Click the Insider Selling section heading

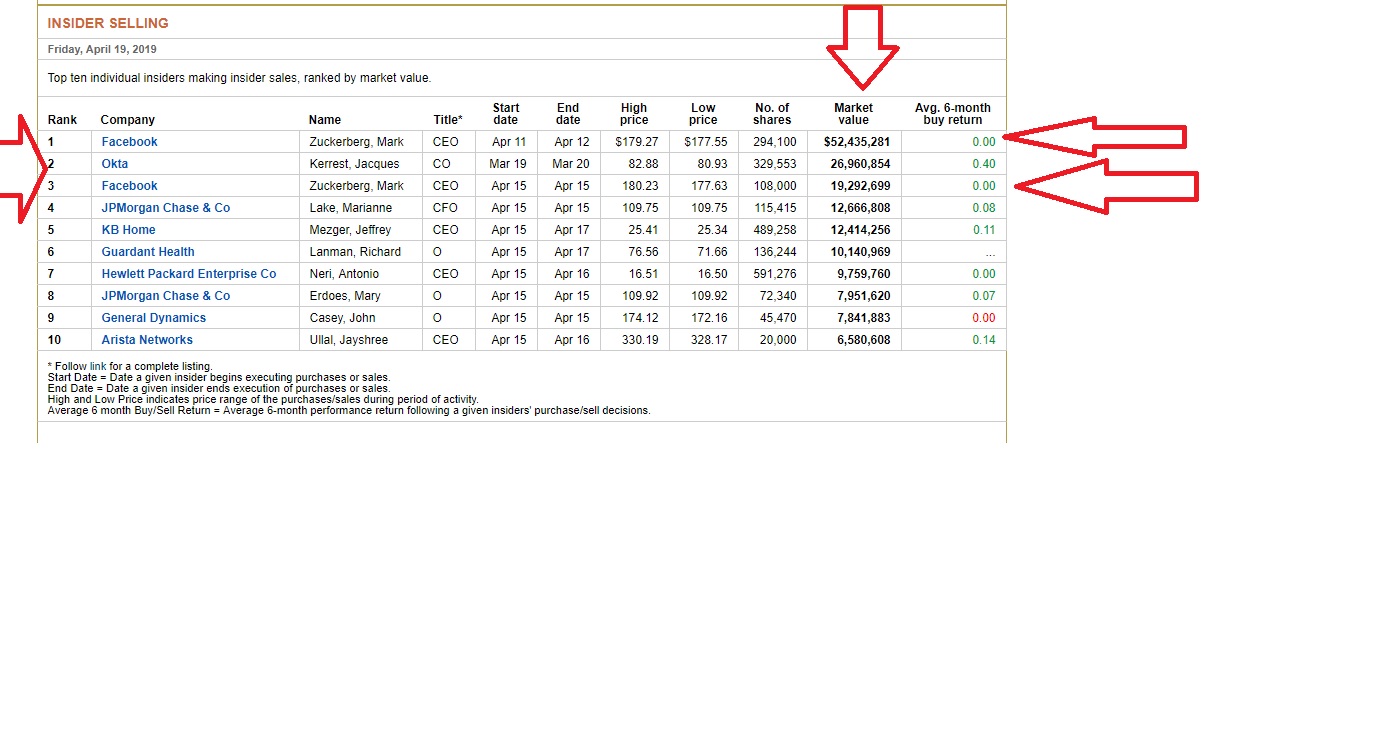click(108, 23)
